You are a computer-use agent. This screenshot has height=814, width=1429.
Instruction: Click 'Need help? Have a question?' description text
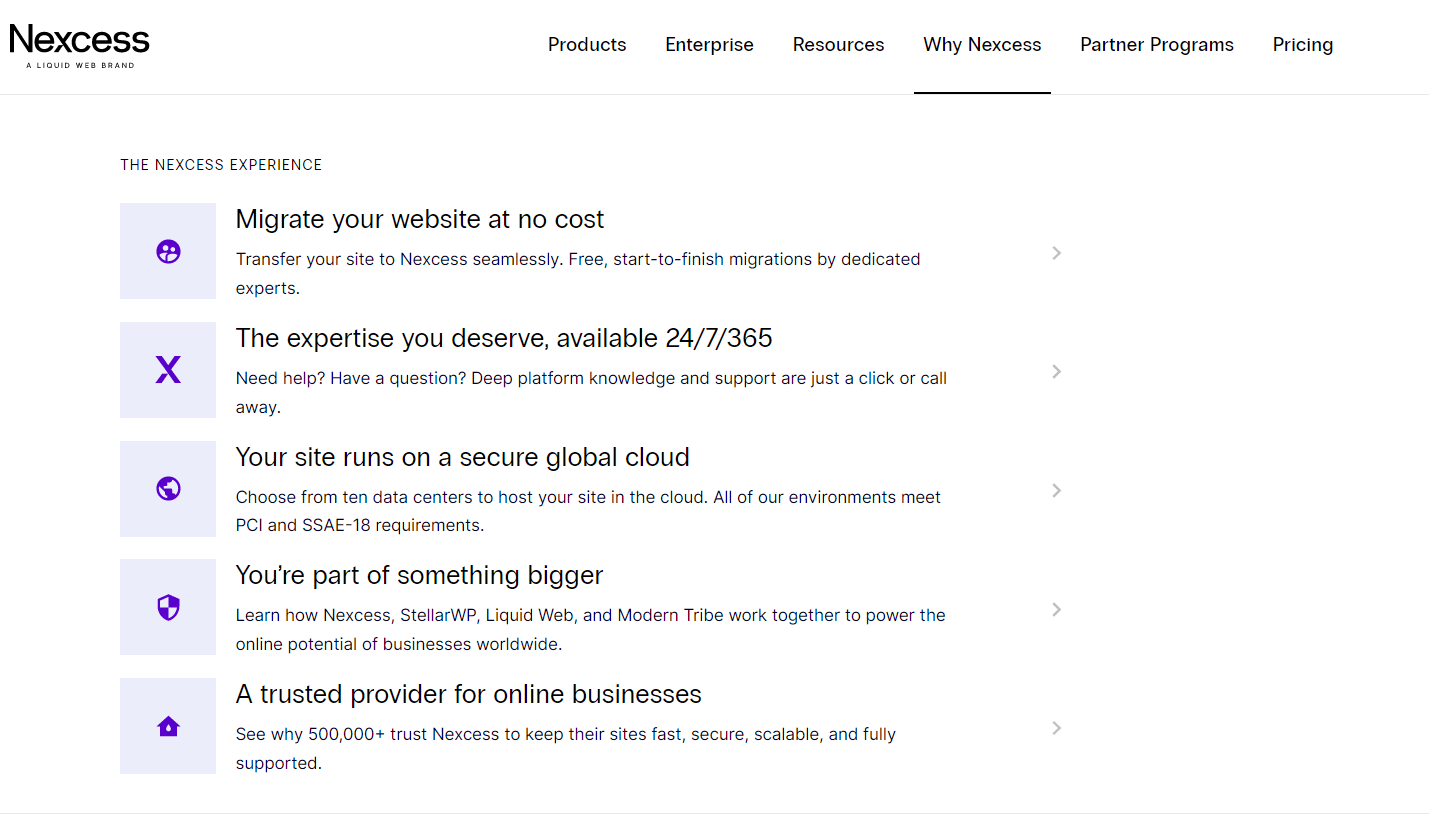click(x=591, y=392)
